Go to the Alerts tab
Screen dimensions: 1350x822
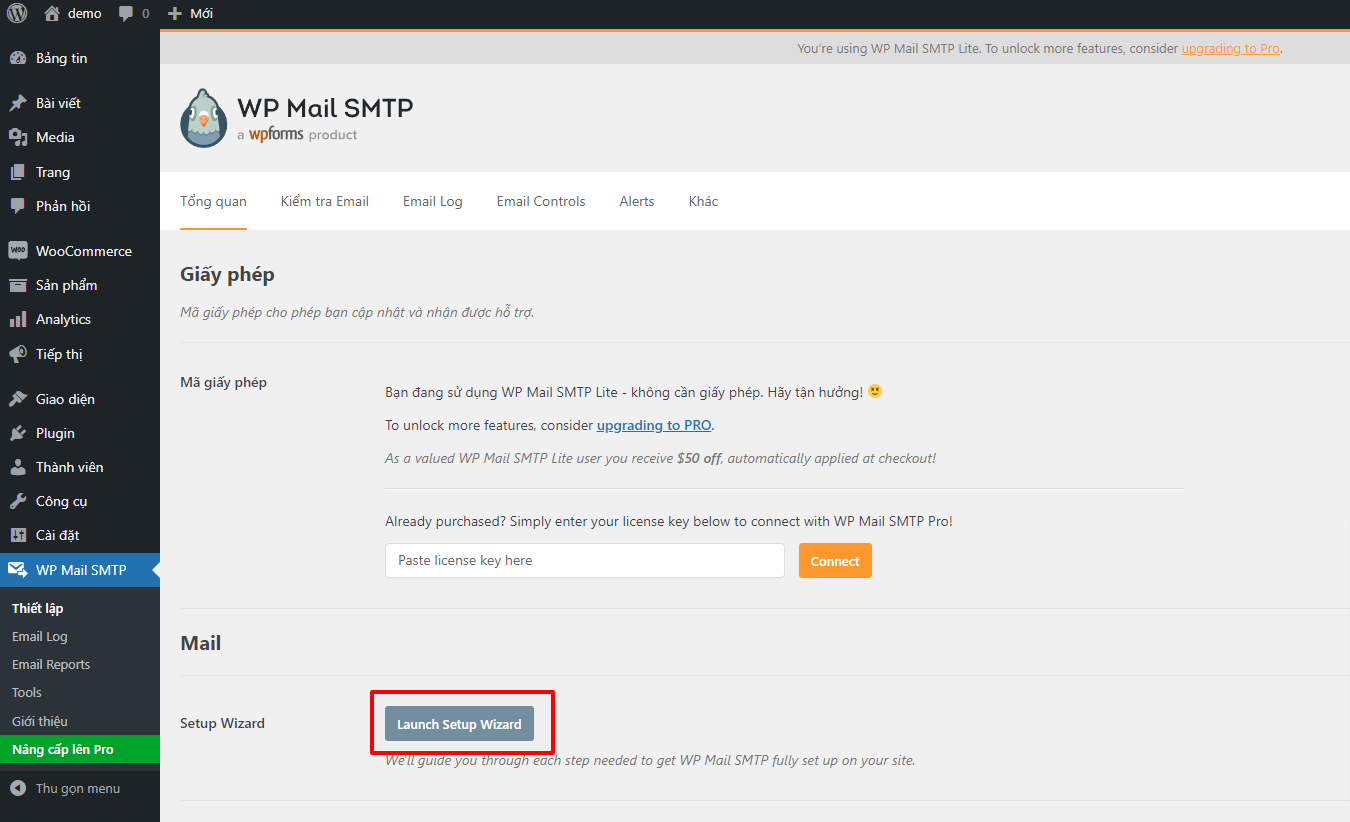[637, 201]
